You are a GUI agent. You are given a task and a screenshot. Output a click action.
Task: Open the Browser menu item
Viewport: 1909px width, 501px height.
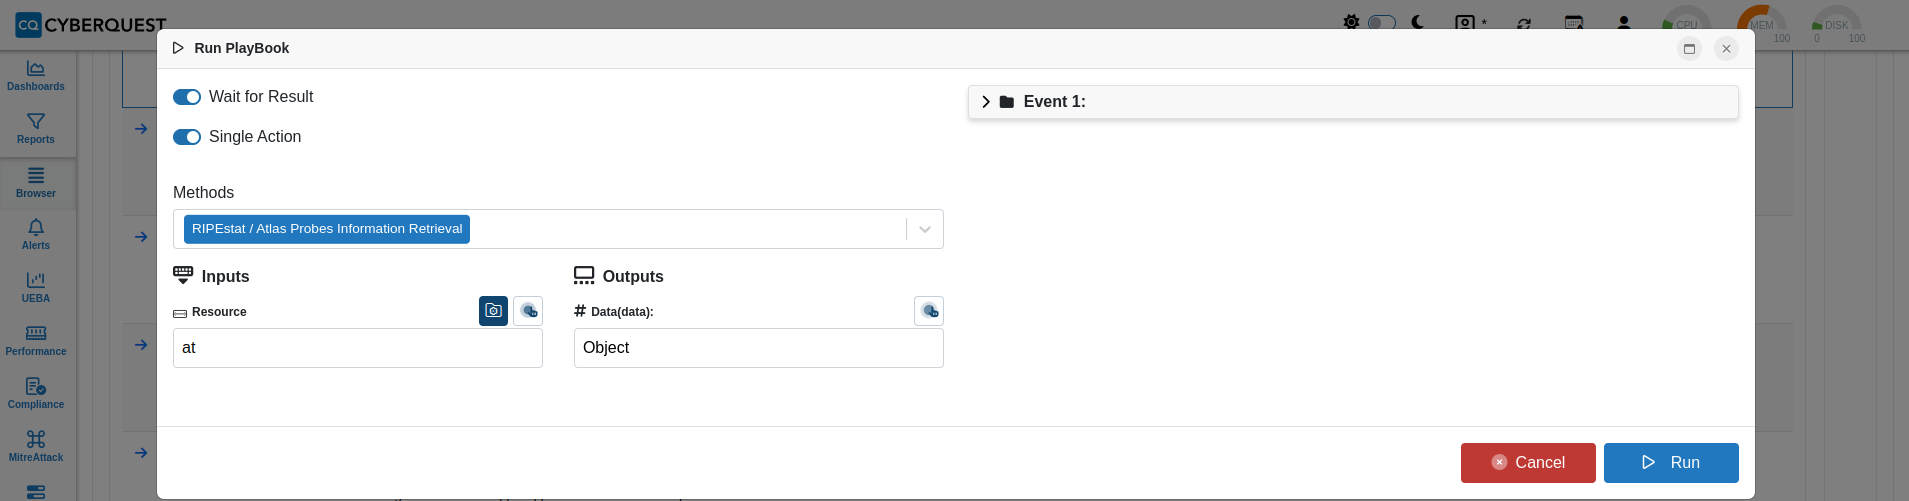36,183
